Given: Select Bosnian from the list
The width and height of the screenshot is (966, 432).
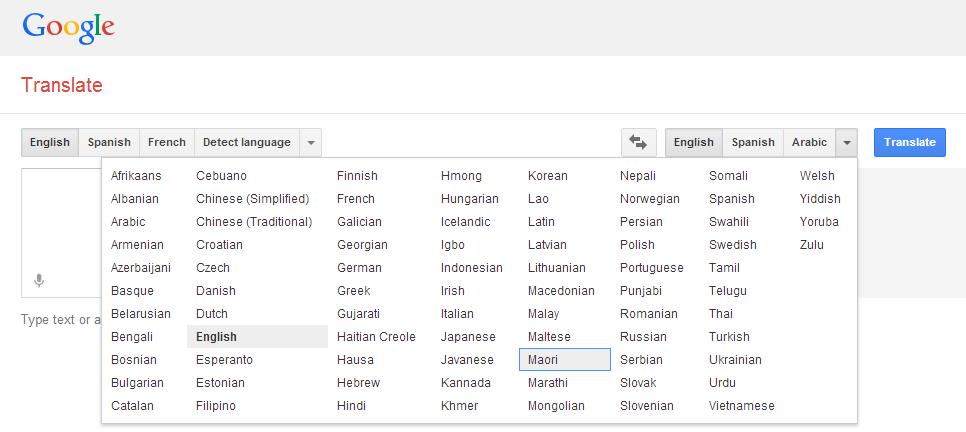Looking at the screenshot, I should (x=134, y=360).
